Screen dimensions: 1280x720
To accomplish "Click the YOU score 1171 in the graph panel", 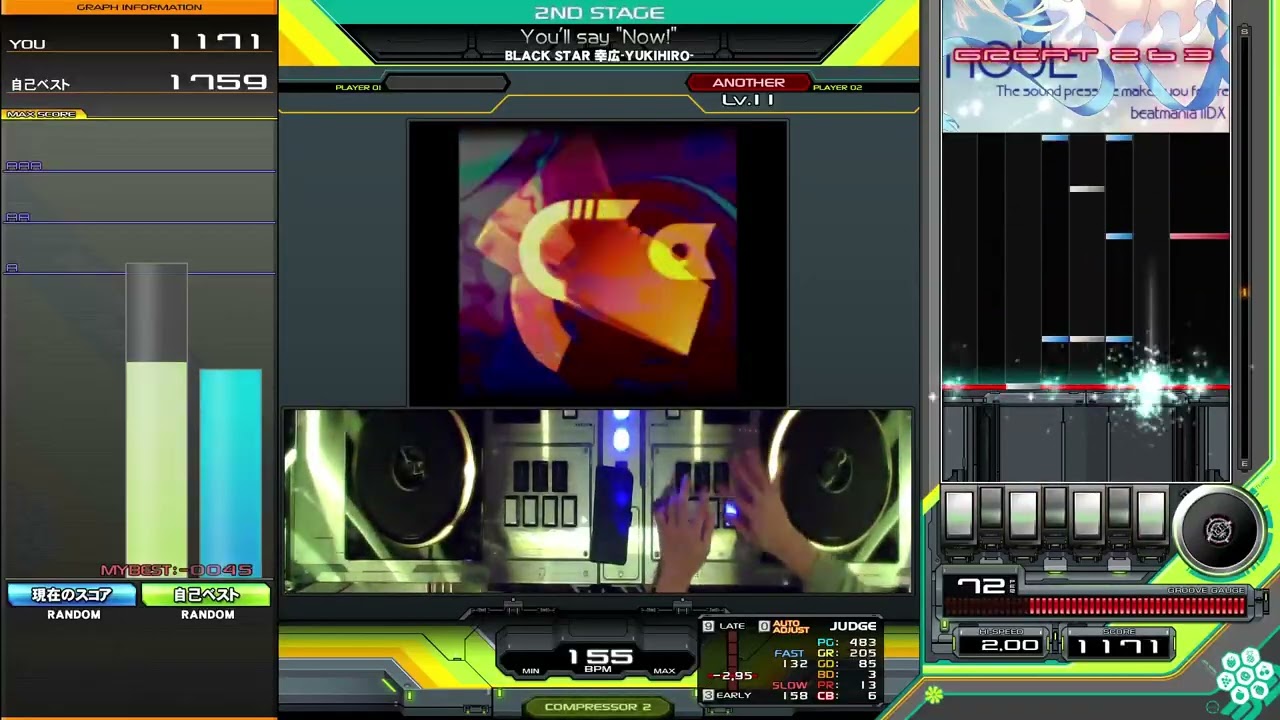I will tap(215, 42).
